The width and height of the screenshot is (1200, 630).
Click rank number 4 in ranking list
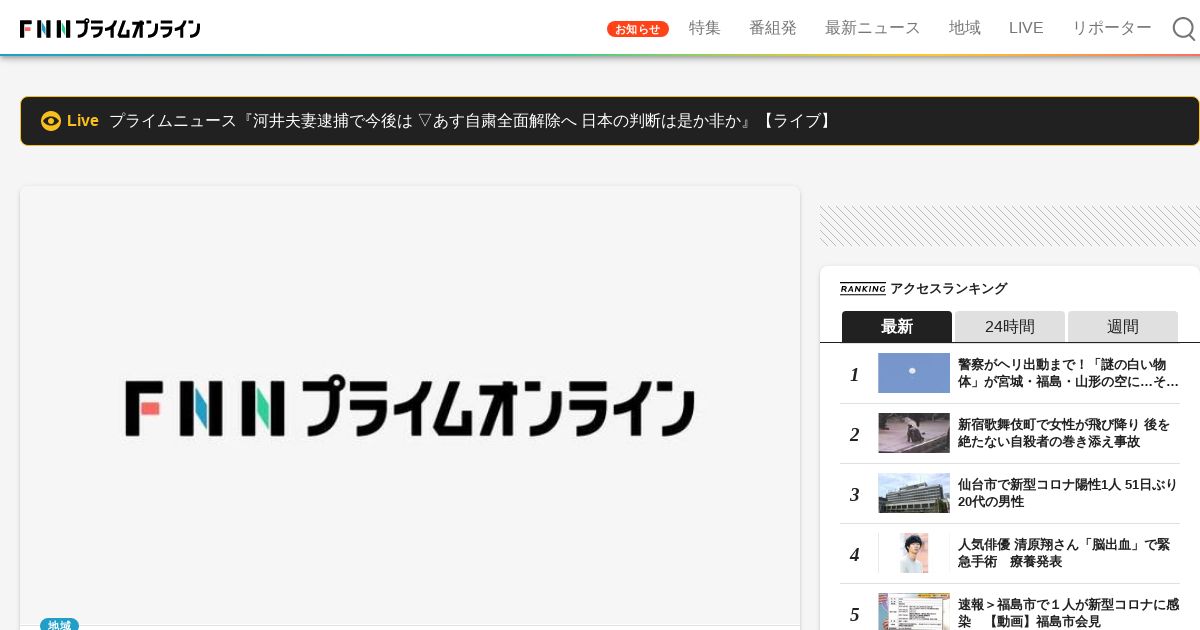[855, 554]
